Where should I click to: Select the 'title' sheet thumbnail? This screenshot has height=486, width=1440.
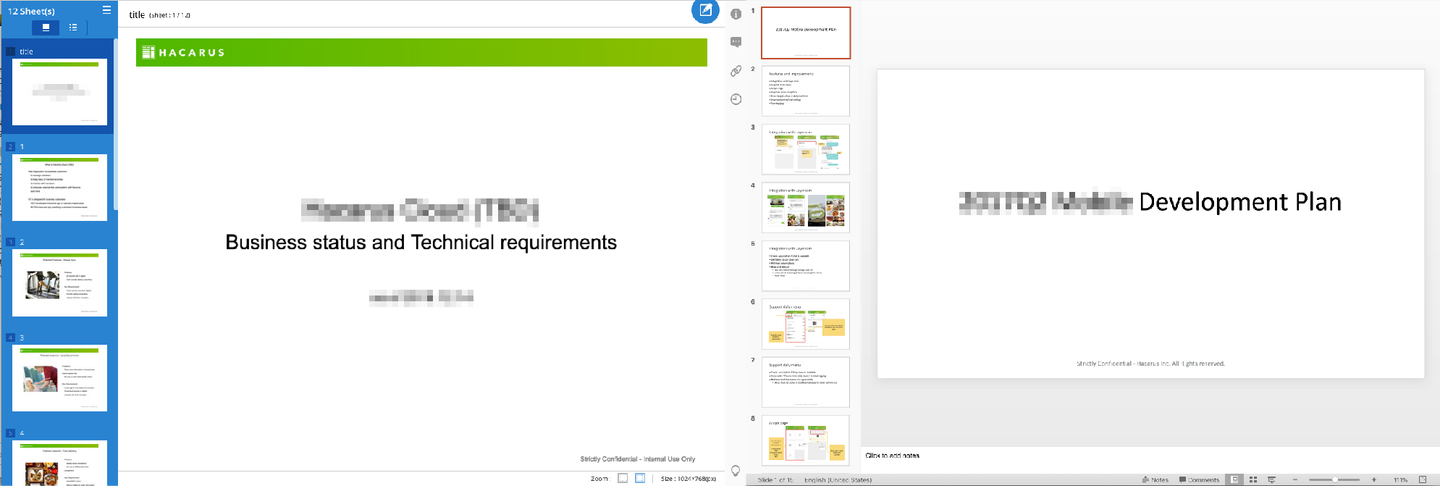point(60,91)
